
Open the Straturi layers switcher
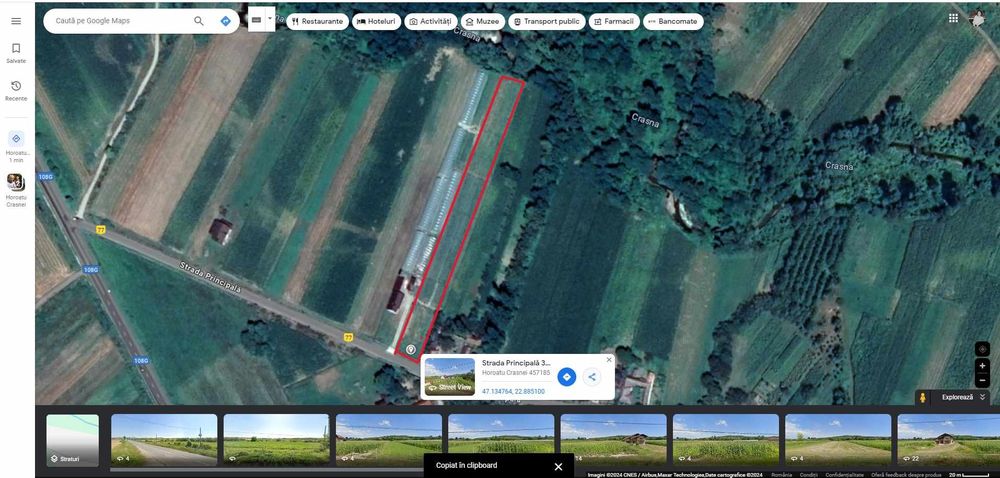[73, 440]
